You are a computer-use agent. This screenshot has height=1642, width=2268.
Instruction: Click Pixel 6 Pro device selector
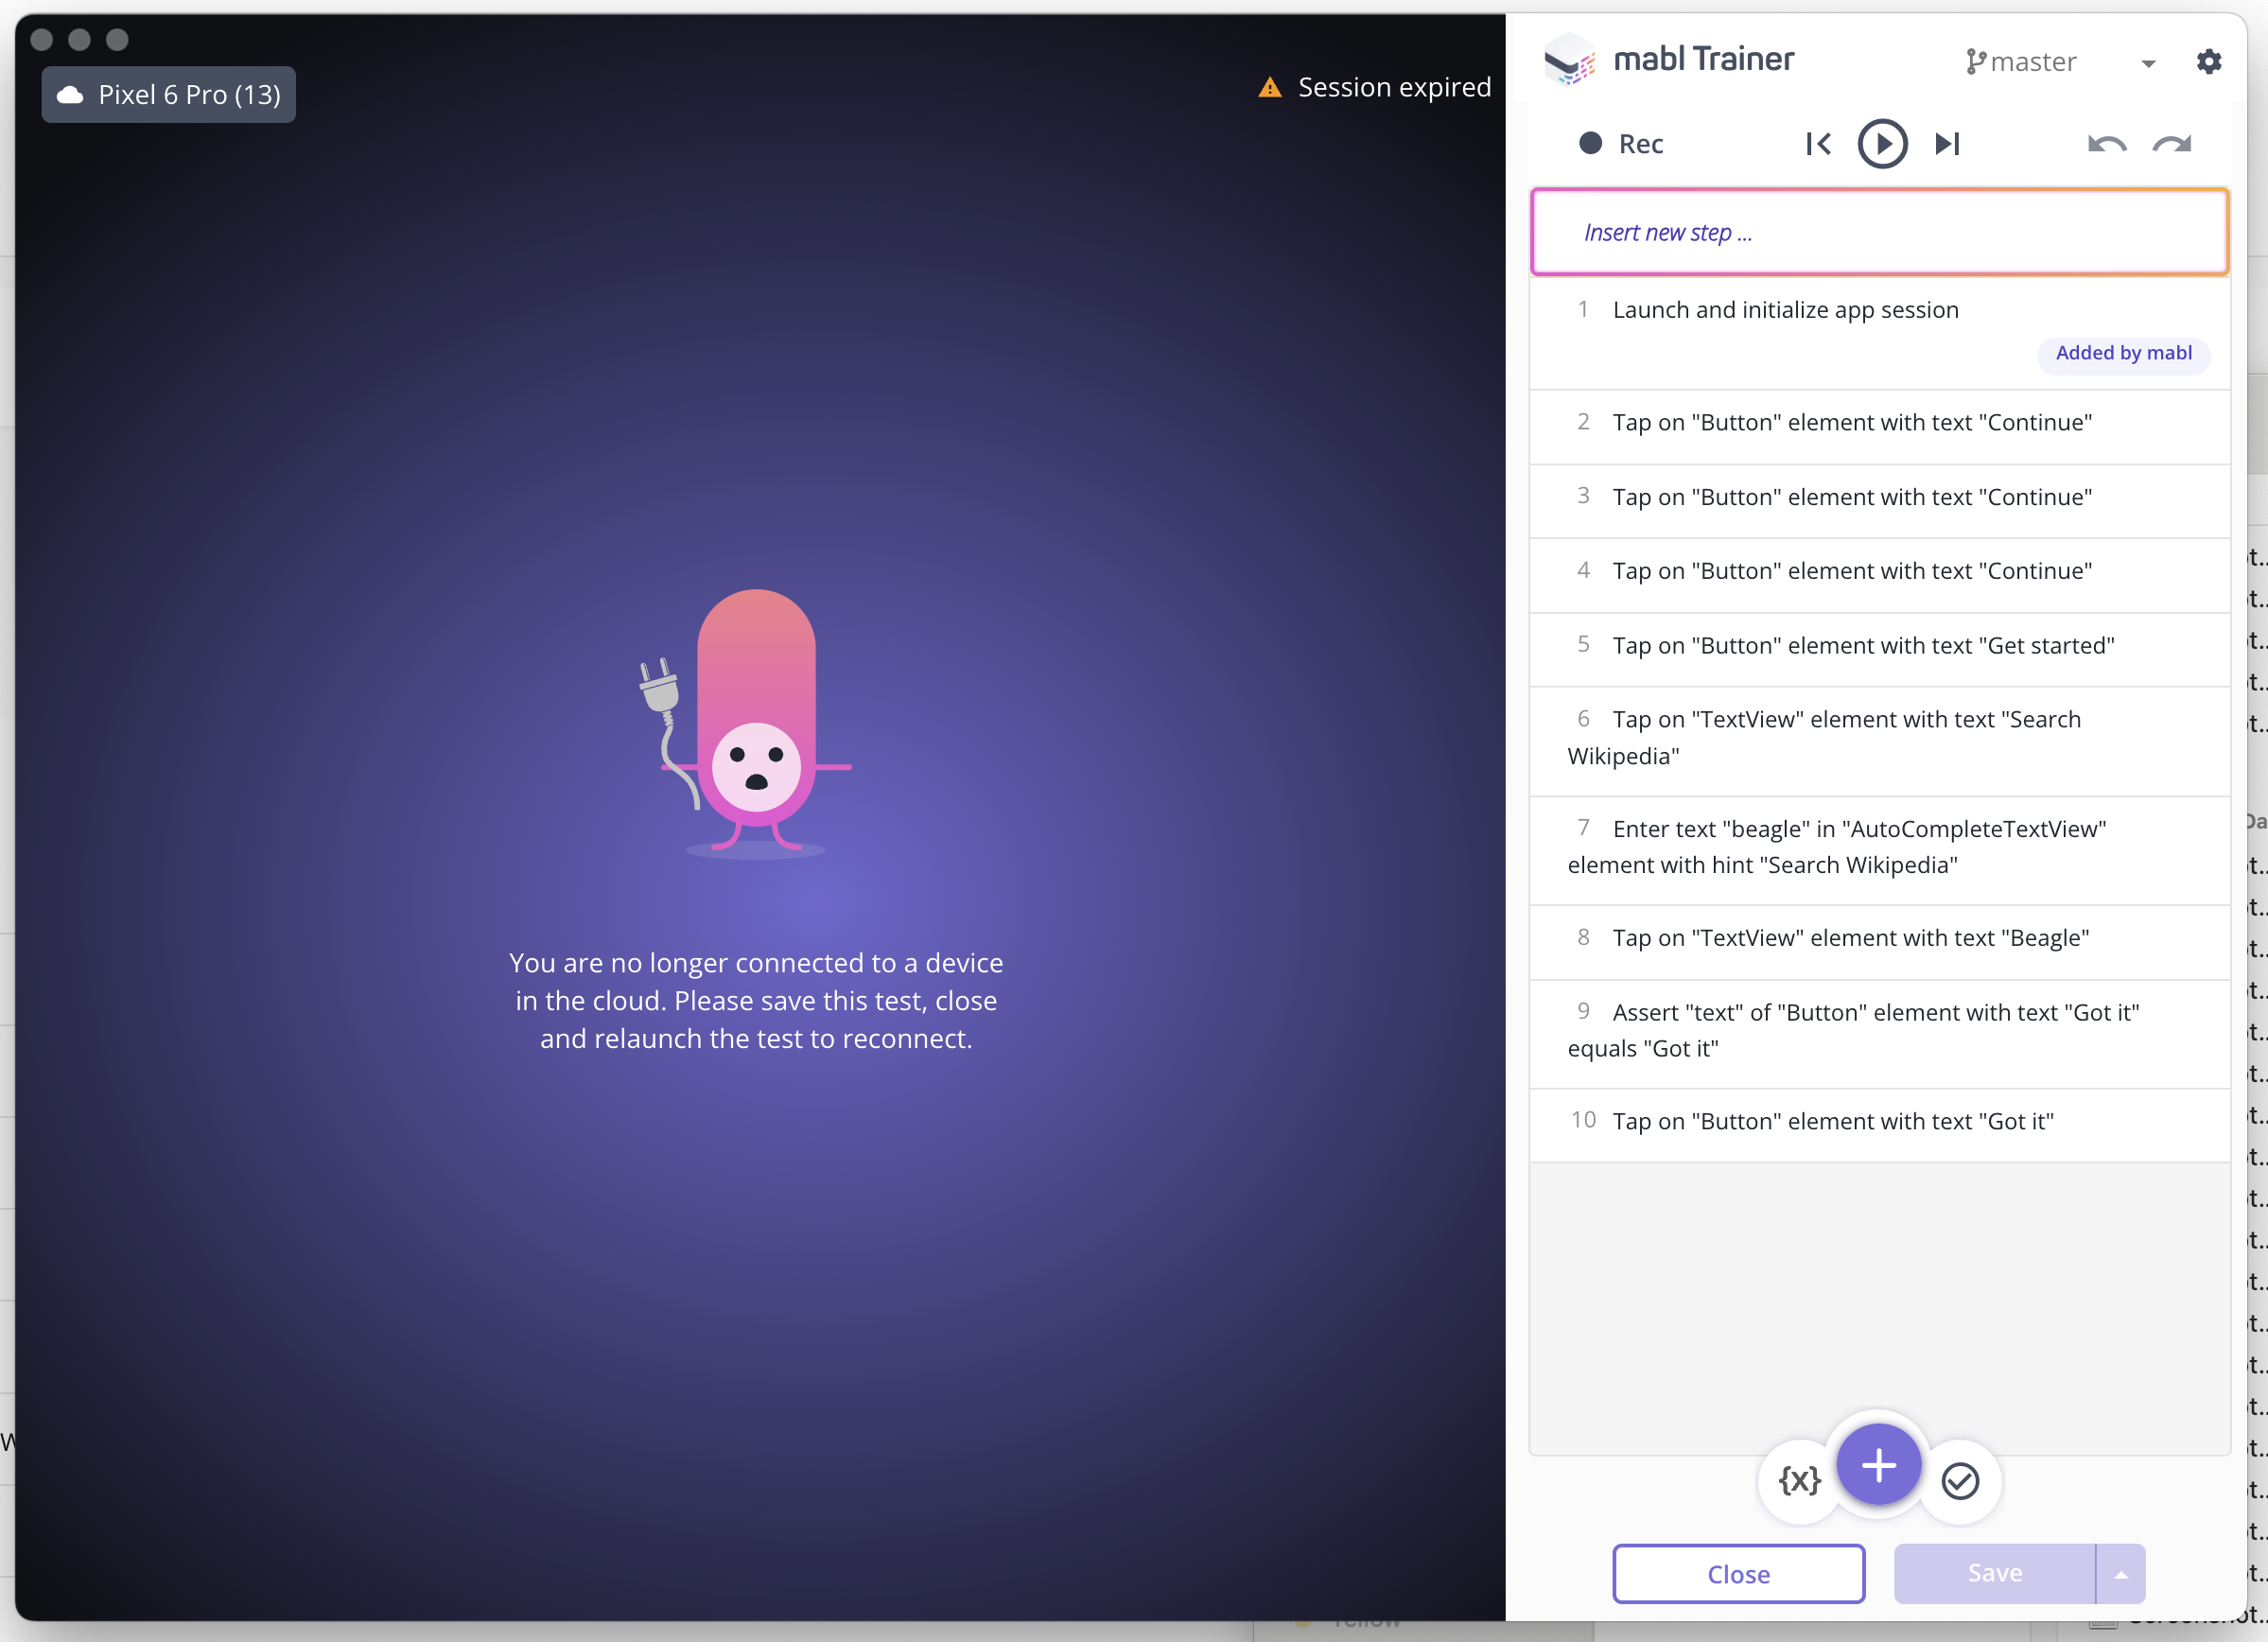coord(169,95)
